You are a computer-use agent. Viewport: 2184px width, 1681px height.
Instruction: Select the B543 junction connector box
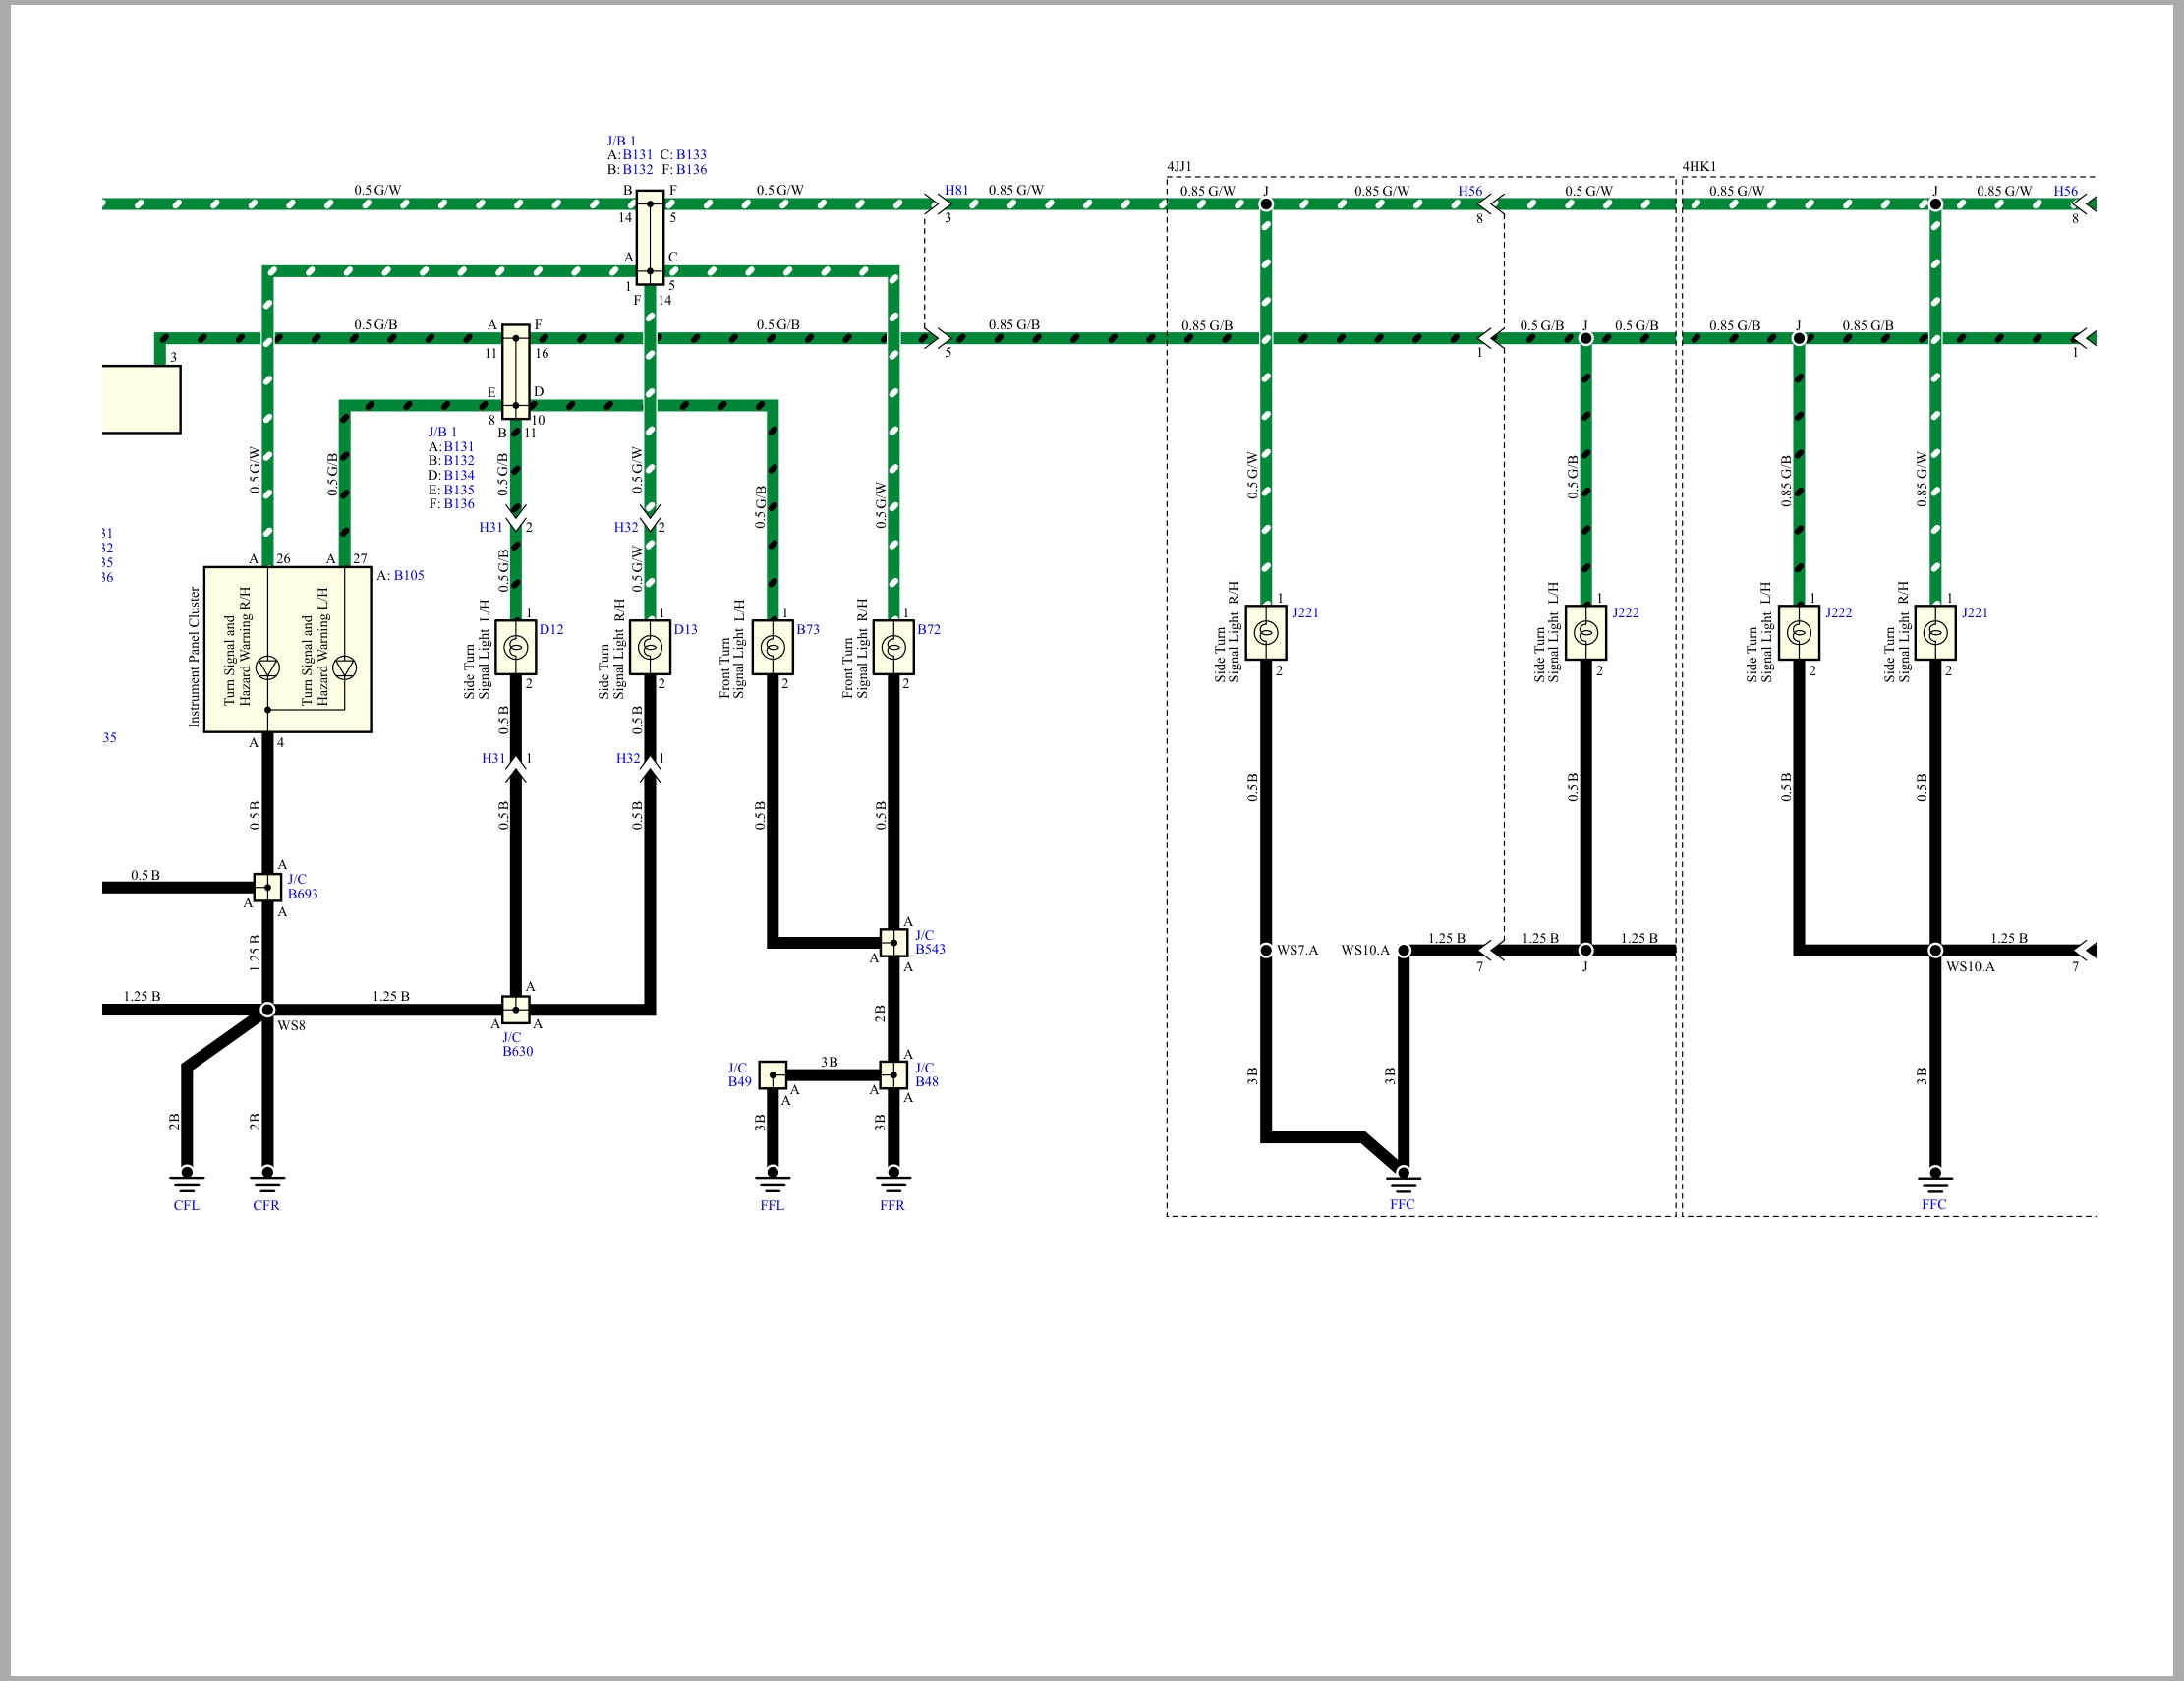[x=894, y=942]
